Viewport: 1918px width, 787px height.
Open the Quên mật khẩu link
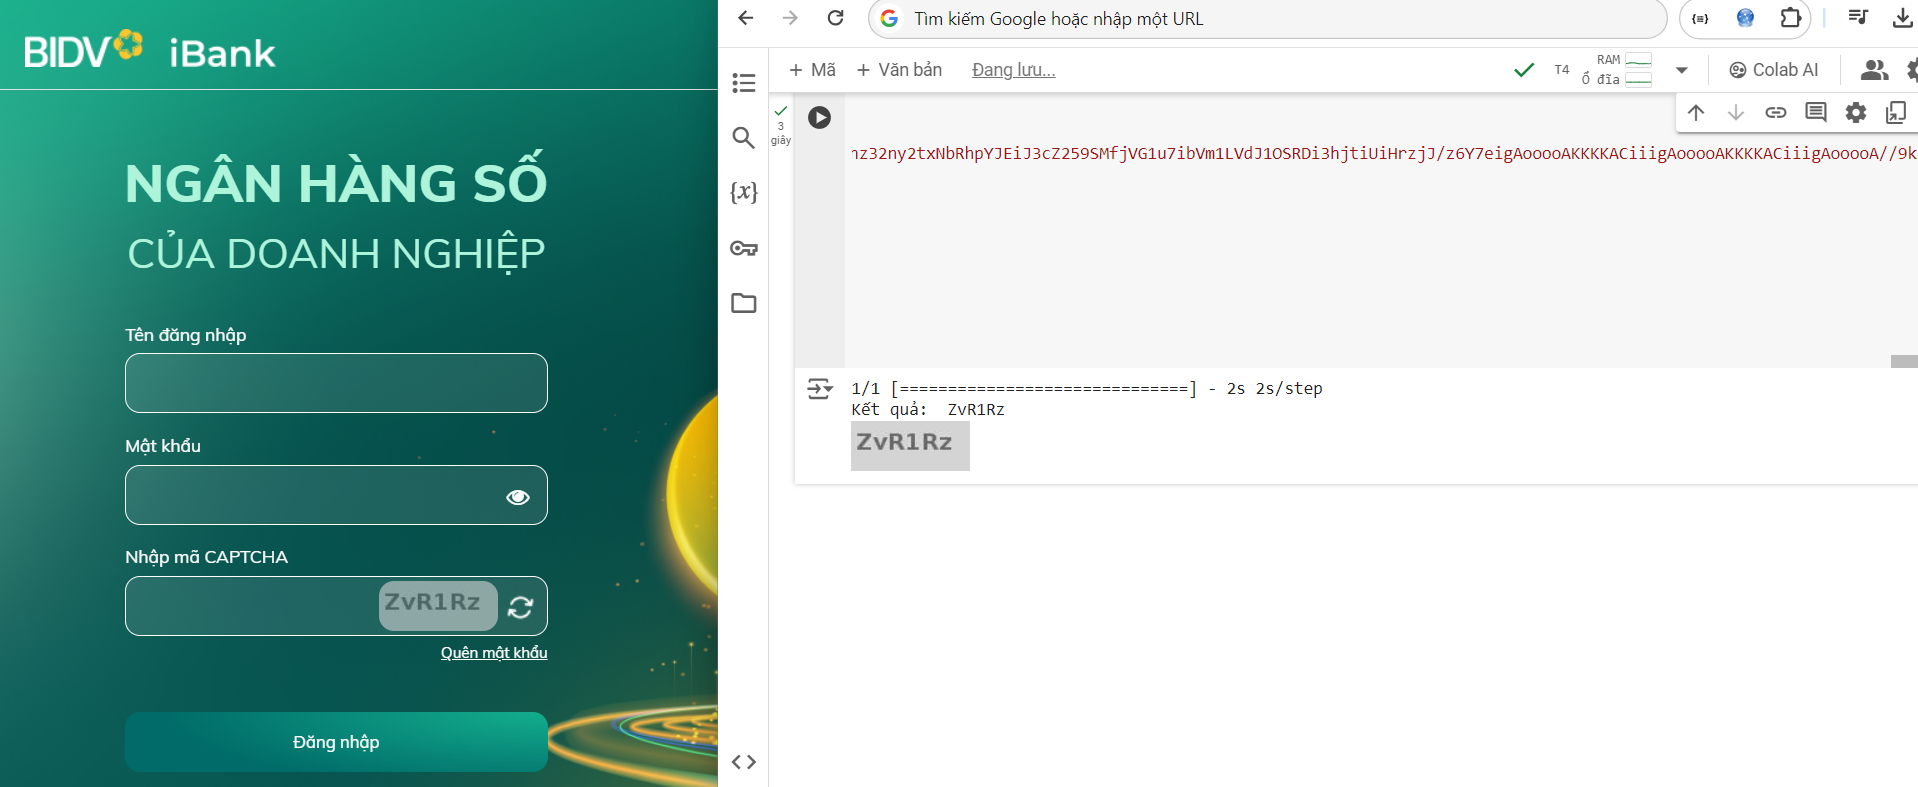click(494, 652)
